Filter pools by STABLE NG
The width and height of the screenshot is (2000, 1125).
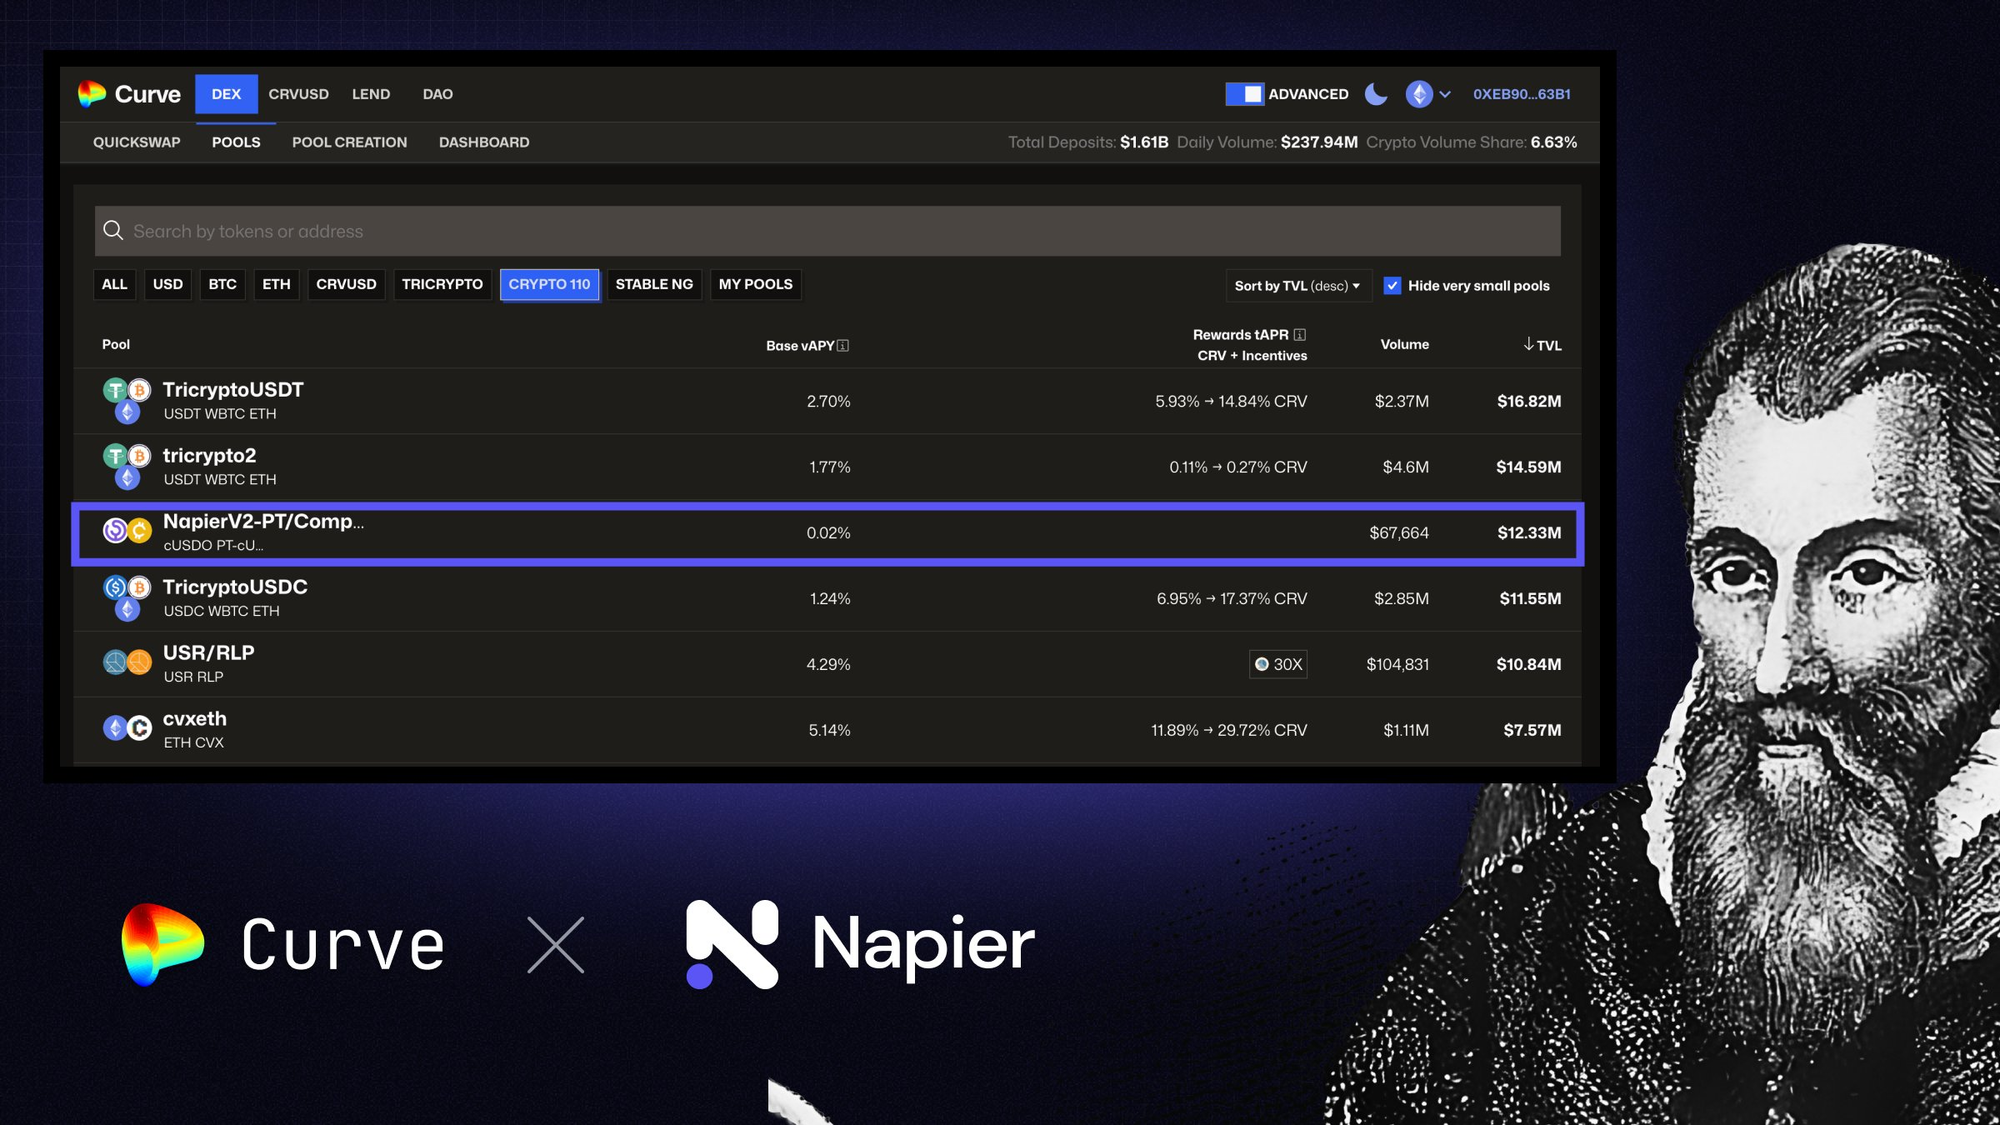click(x=654, y=284)
